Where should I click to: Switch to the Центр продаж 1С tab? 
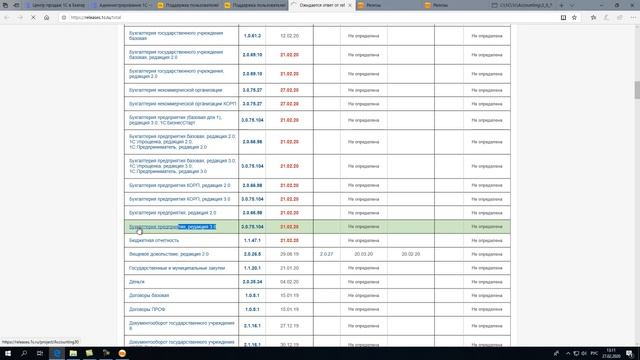pyautogui.click(x=56, y=5)
